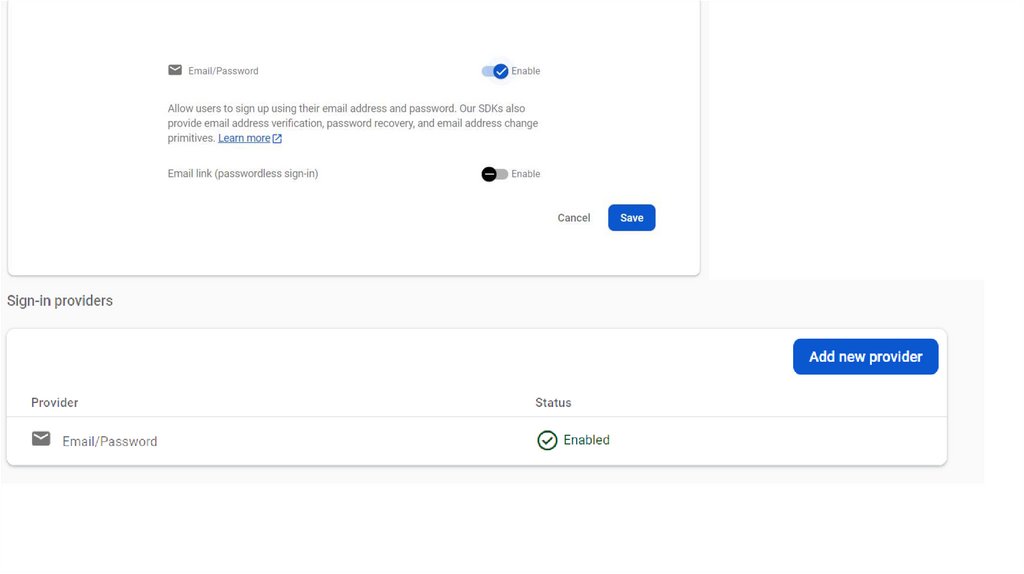Click the top Email/Password label in settings panel
The width and height of the screenshot is (1024, 574).
pyautogui.click(x=223, y=71)
